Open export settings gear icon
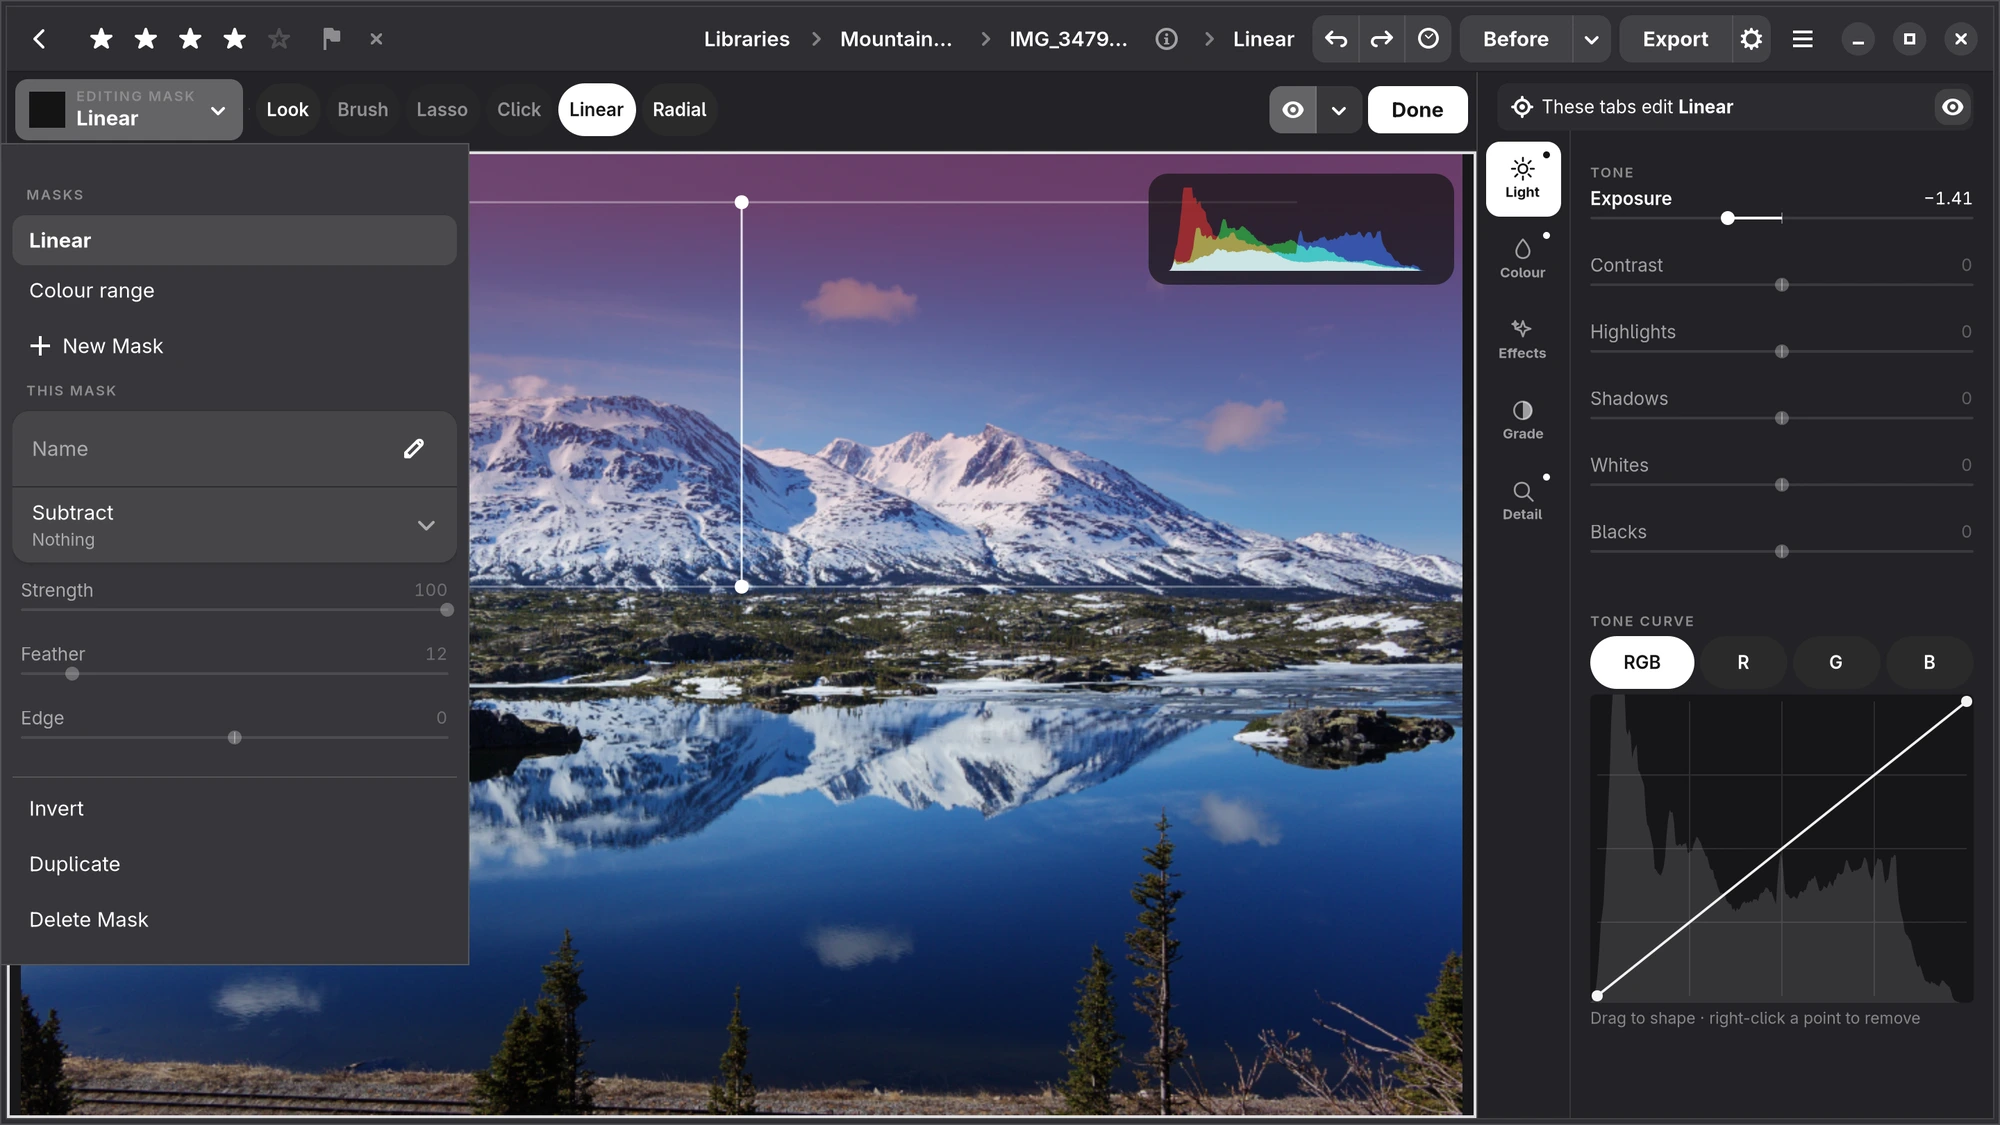 (x=1750, y=39)
